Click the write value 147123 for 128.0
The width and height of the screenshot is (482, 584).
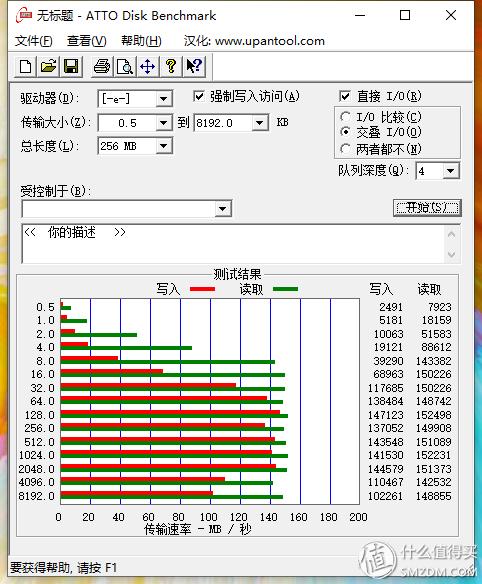tap(386, 415)
